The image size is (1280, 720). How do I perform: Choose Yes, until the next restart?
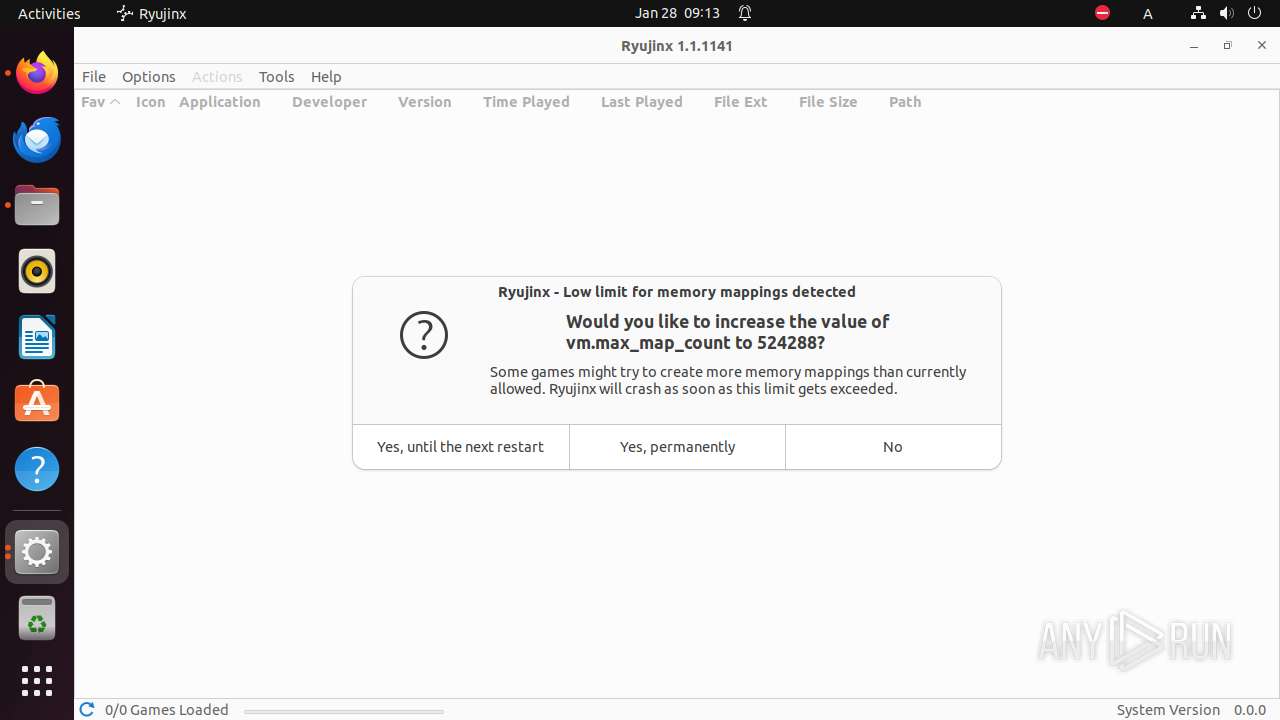(x=461, y=447)
